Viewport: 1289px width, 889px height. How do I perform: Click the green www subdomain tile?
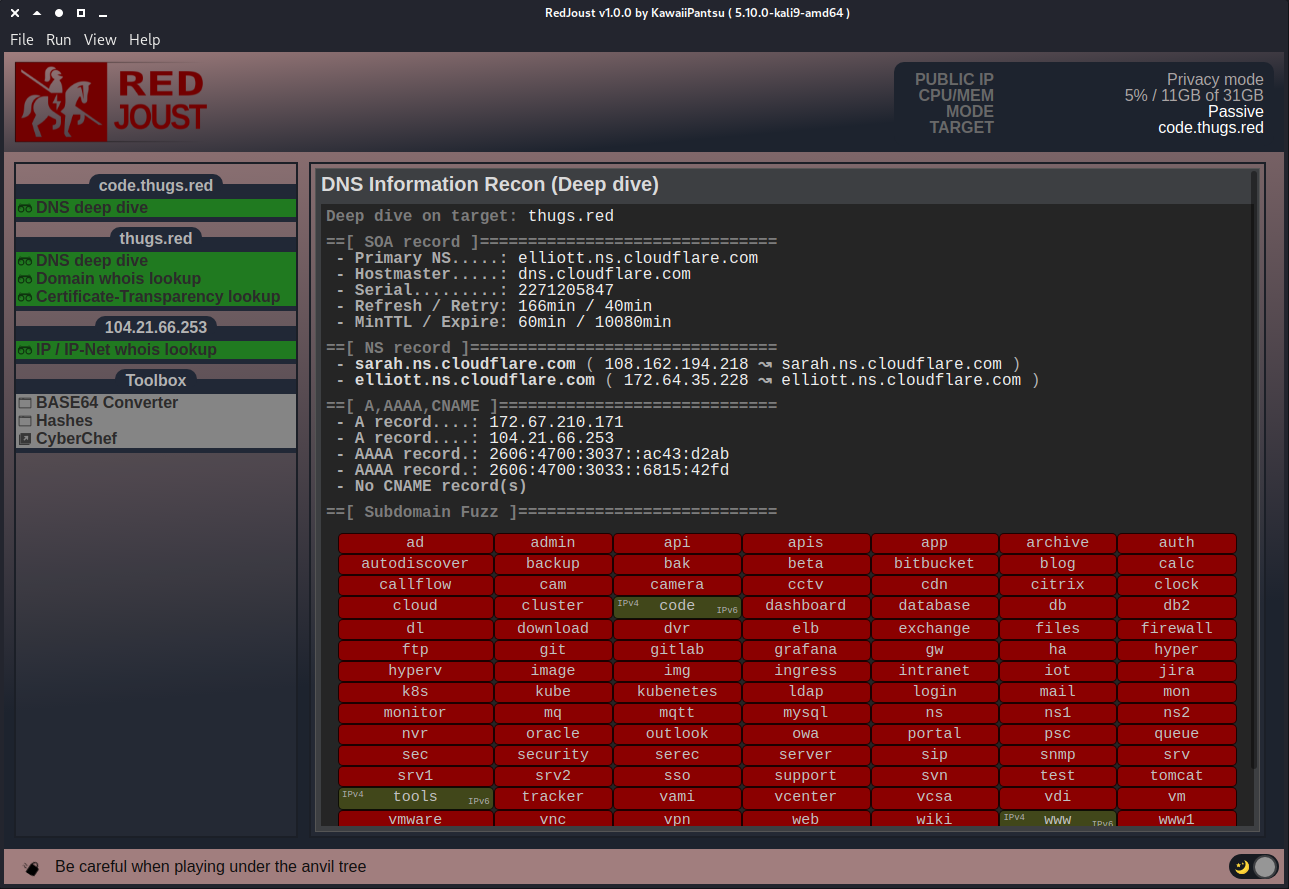pos(1057,819)
